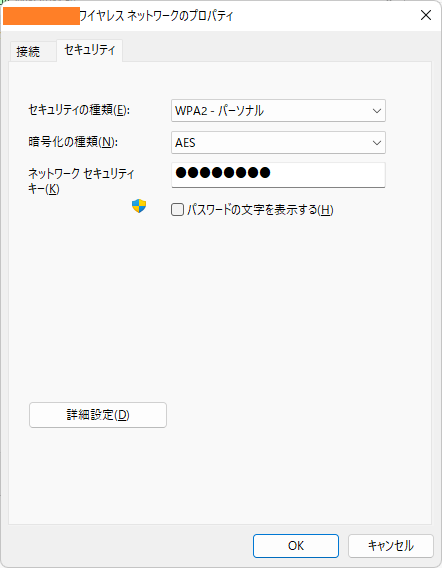Click the orange redacted network name in title
The image size is (442, 568).
tap(41, 16)
